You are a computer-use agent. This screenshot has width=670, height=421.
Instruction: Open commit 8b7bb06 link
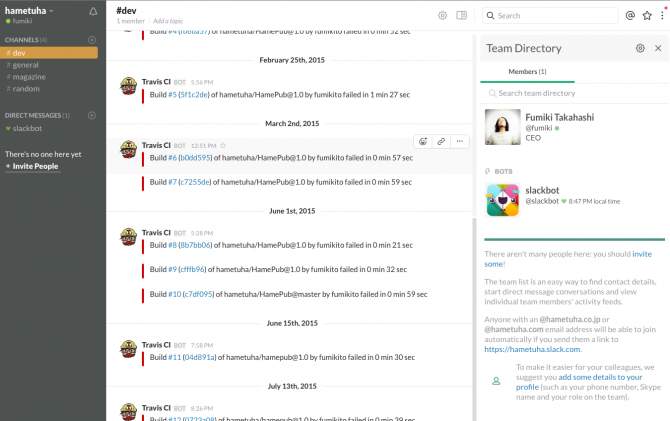coord(195,245)
